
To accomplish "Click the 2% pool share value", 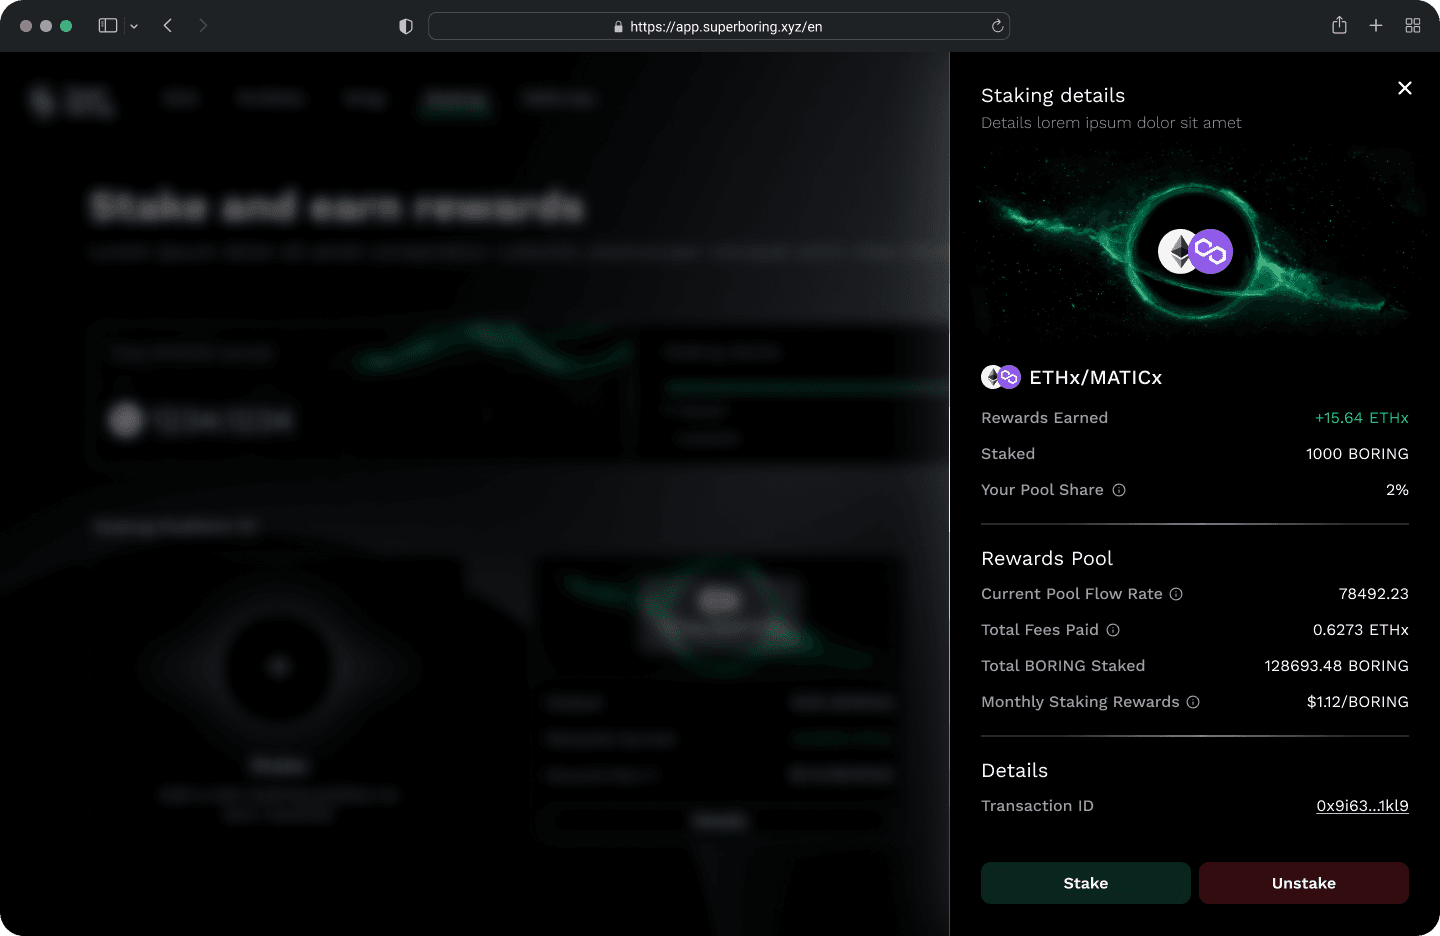I will point(1397,490).
